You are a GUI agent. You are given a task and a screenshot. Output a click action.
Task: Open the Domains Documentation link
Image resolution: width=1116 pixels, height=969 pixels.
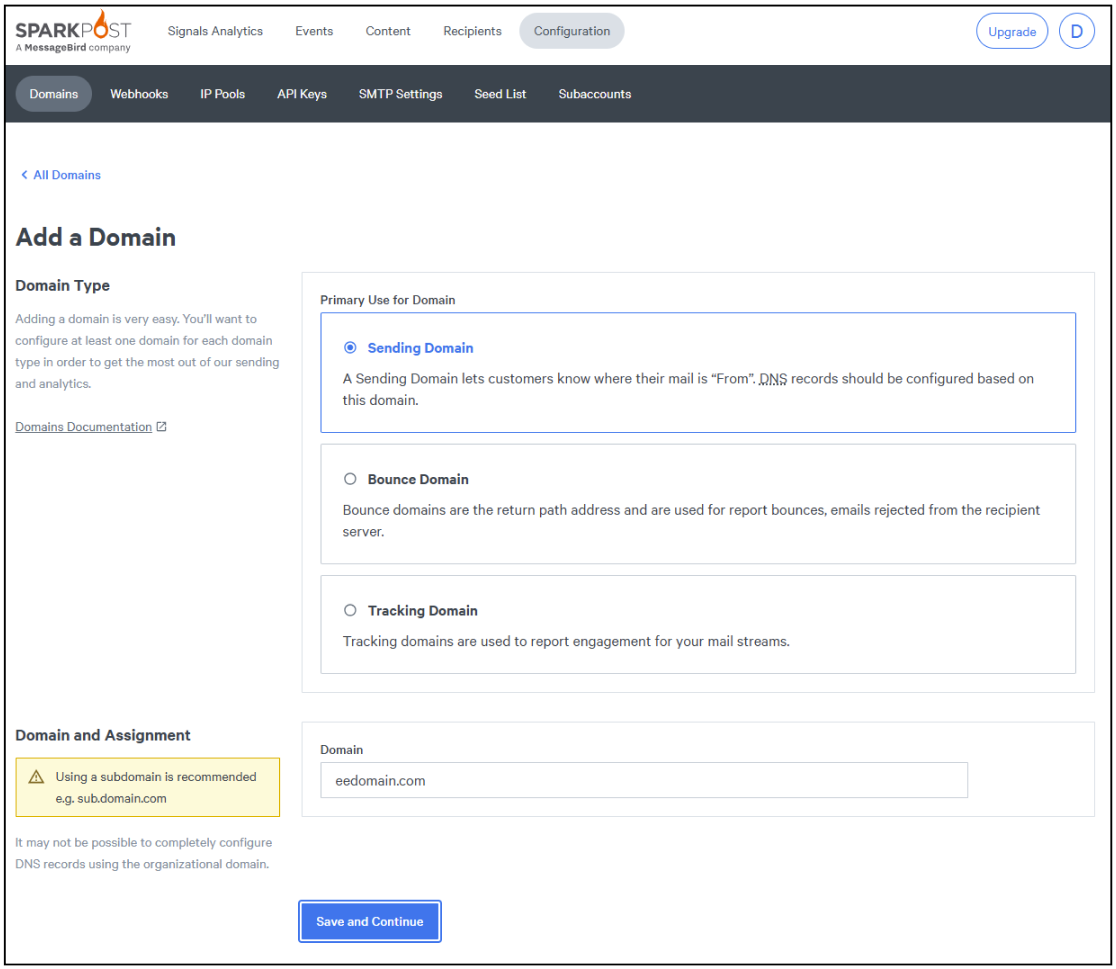(84, 427)
